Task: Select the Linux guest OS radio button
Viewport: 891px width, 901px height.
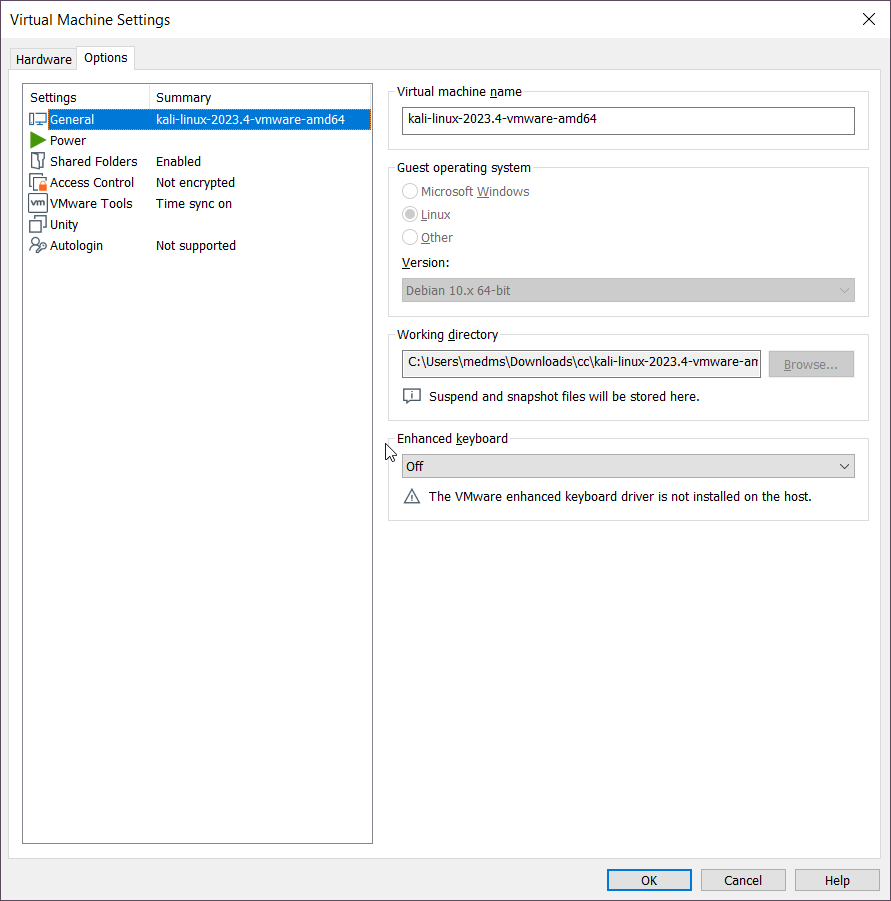Action: 410,214
